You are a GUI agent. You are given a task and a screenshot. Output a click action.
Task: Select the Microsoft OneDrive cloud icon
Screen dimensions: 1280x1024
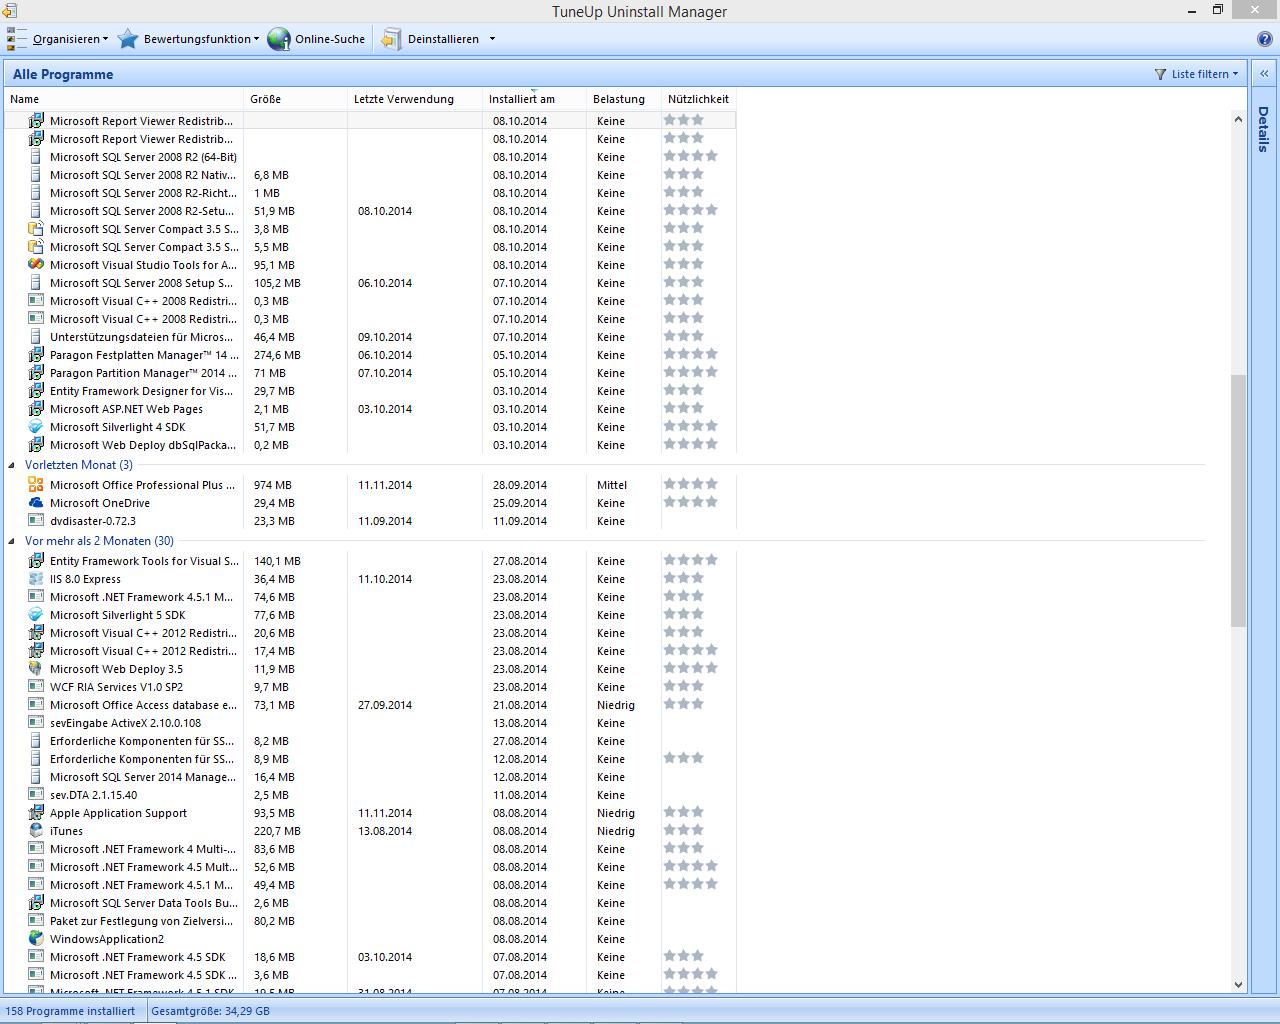[36, 503]
